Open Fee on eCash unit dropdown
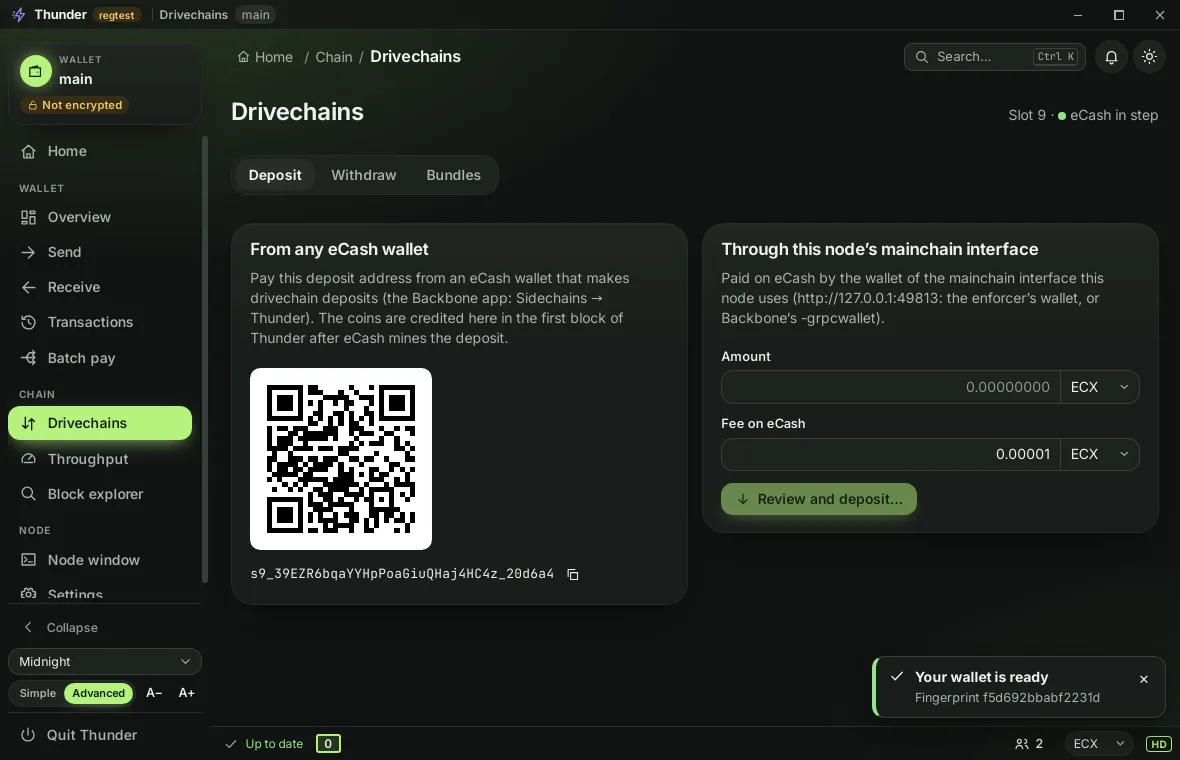The height and width of the screenshot is (760, 1180). [x=1099, y=454]
